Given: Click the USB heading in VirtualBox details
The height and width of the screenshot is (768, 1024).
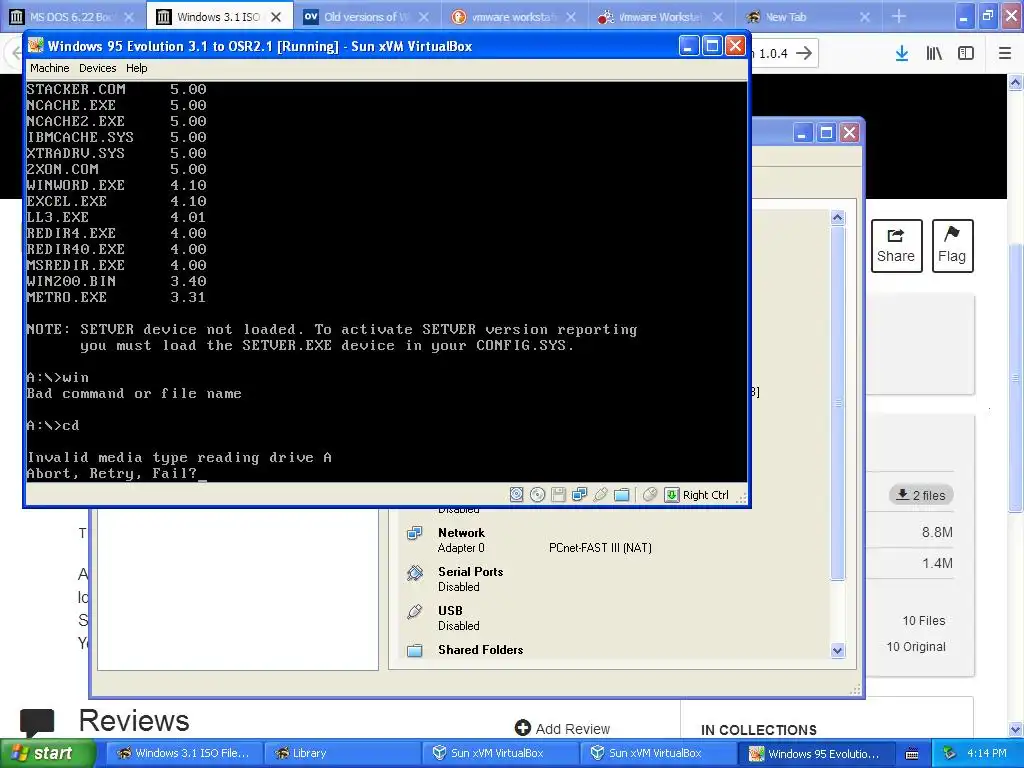Looking at the screenshot, I should (450, 611).
